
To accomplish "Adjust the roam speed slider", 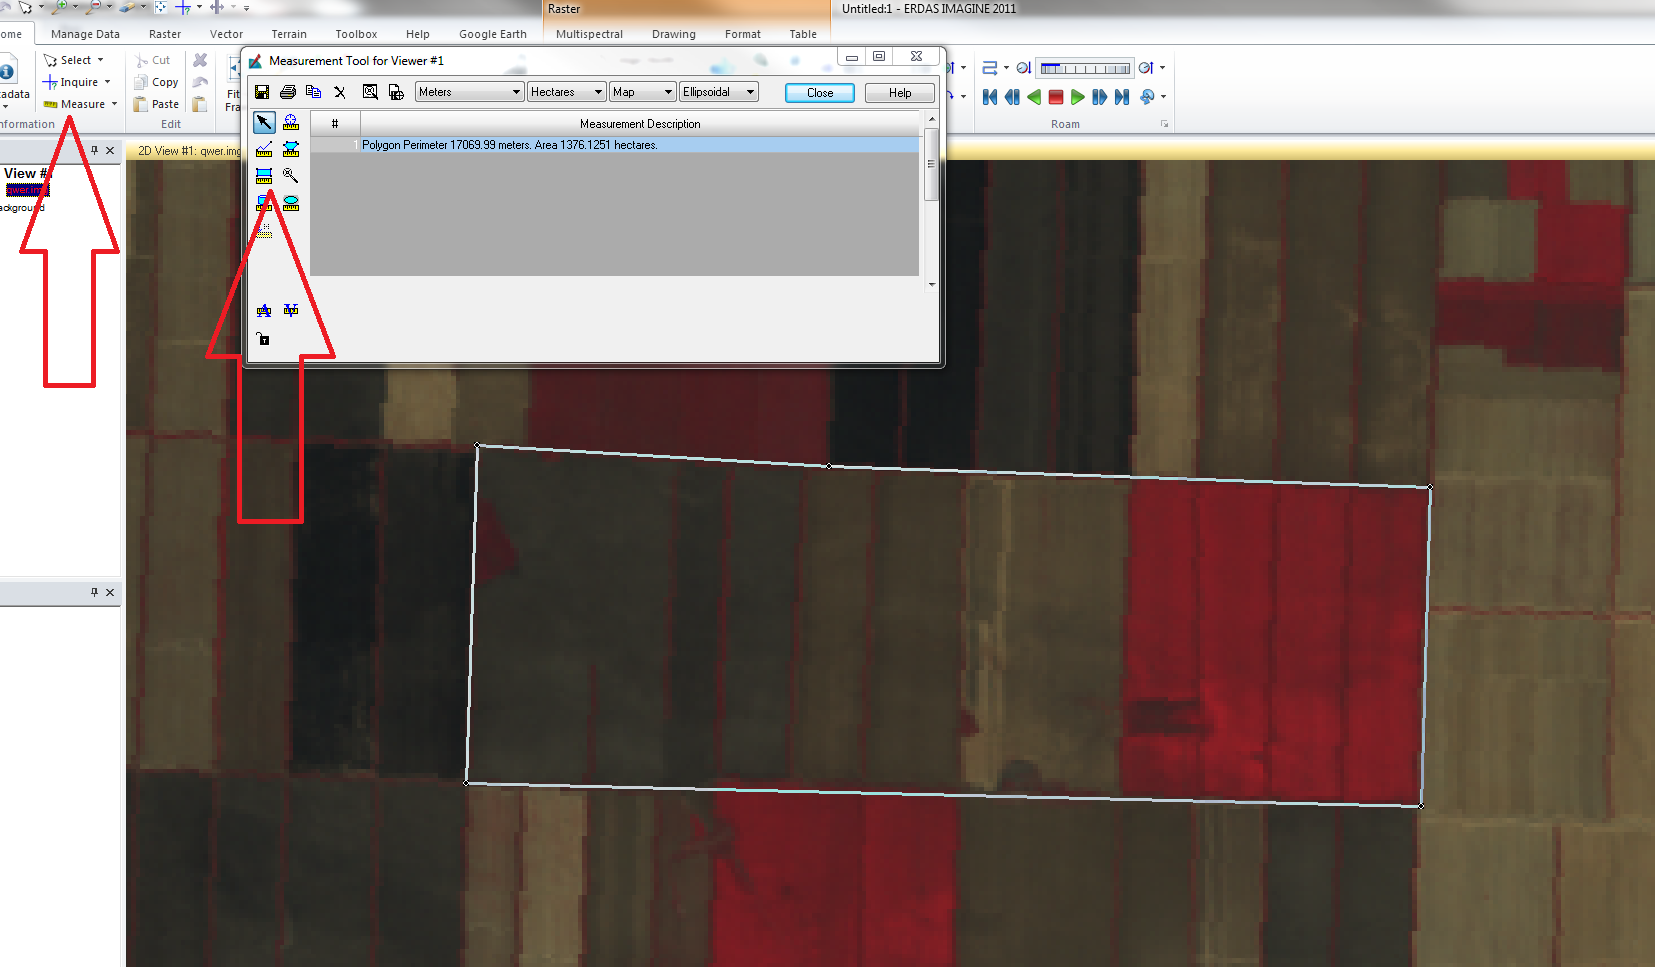I will (1084, 68).
